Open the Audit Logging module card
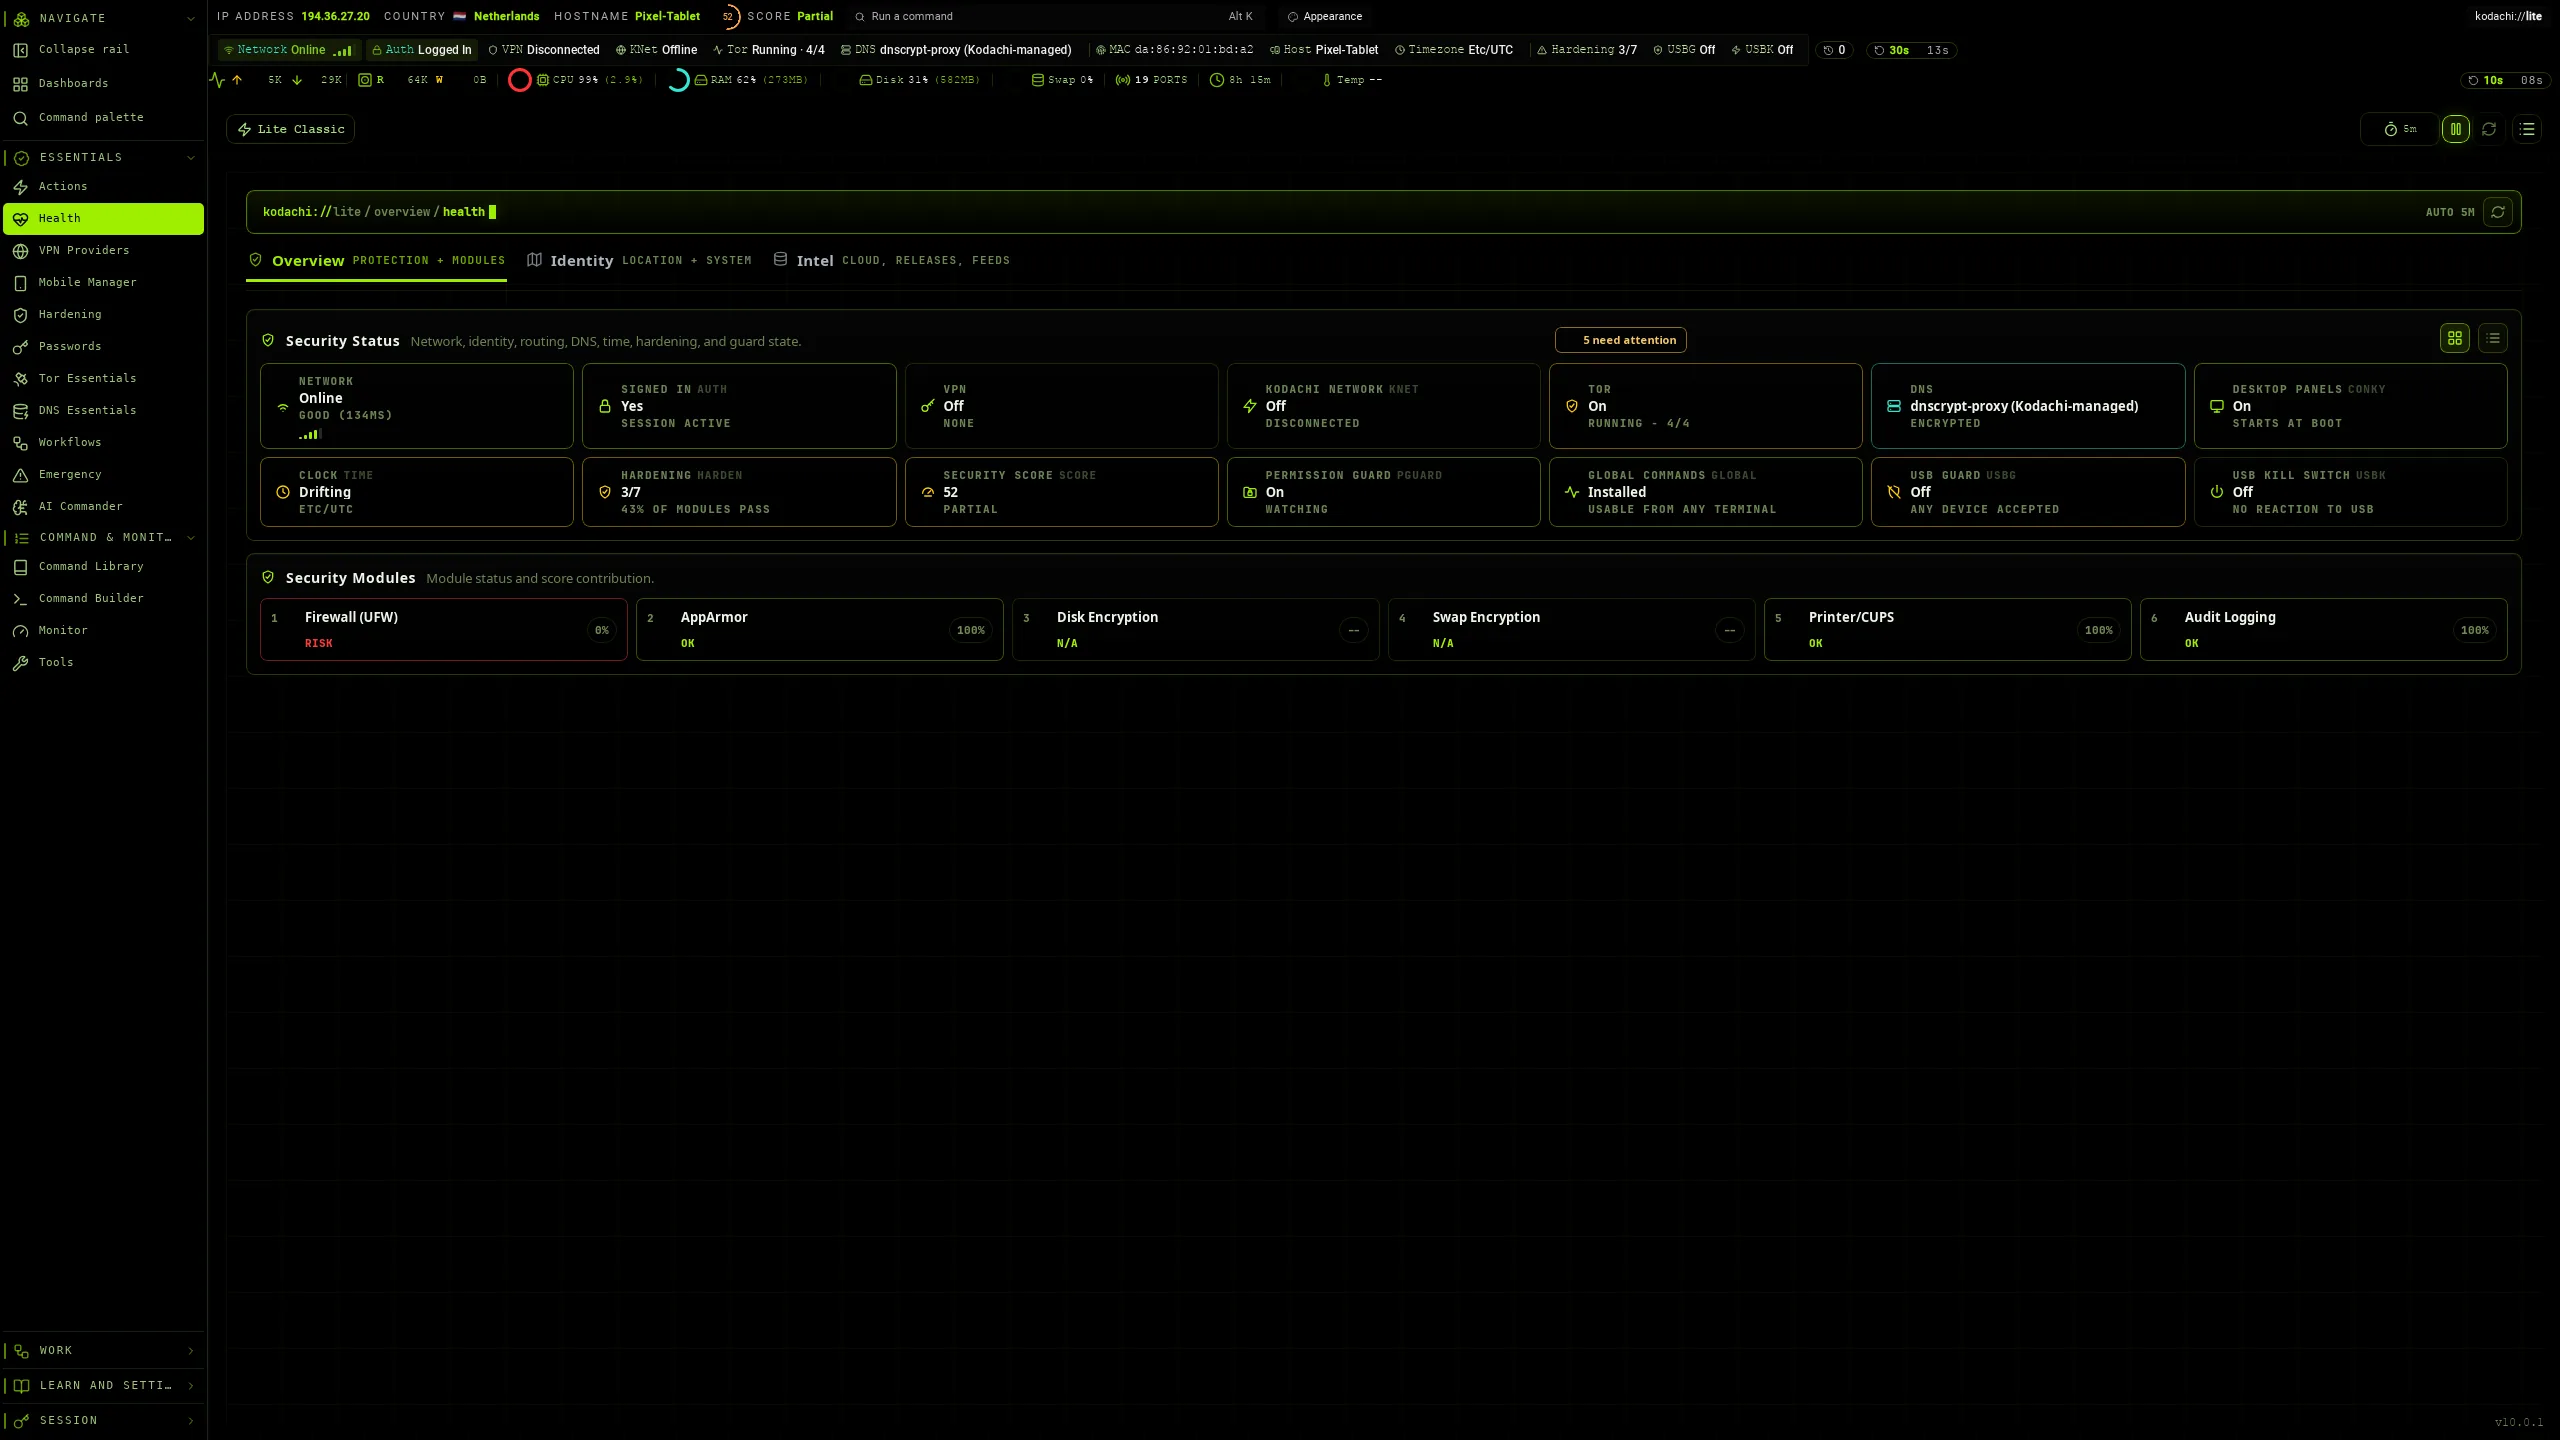Screen dimensions: 2560x1440 tap(2324, 630)
